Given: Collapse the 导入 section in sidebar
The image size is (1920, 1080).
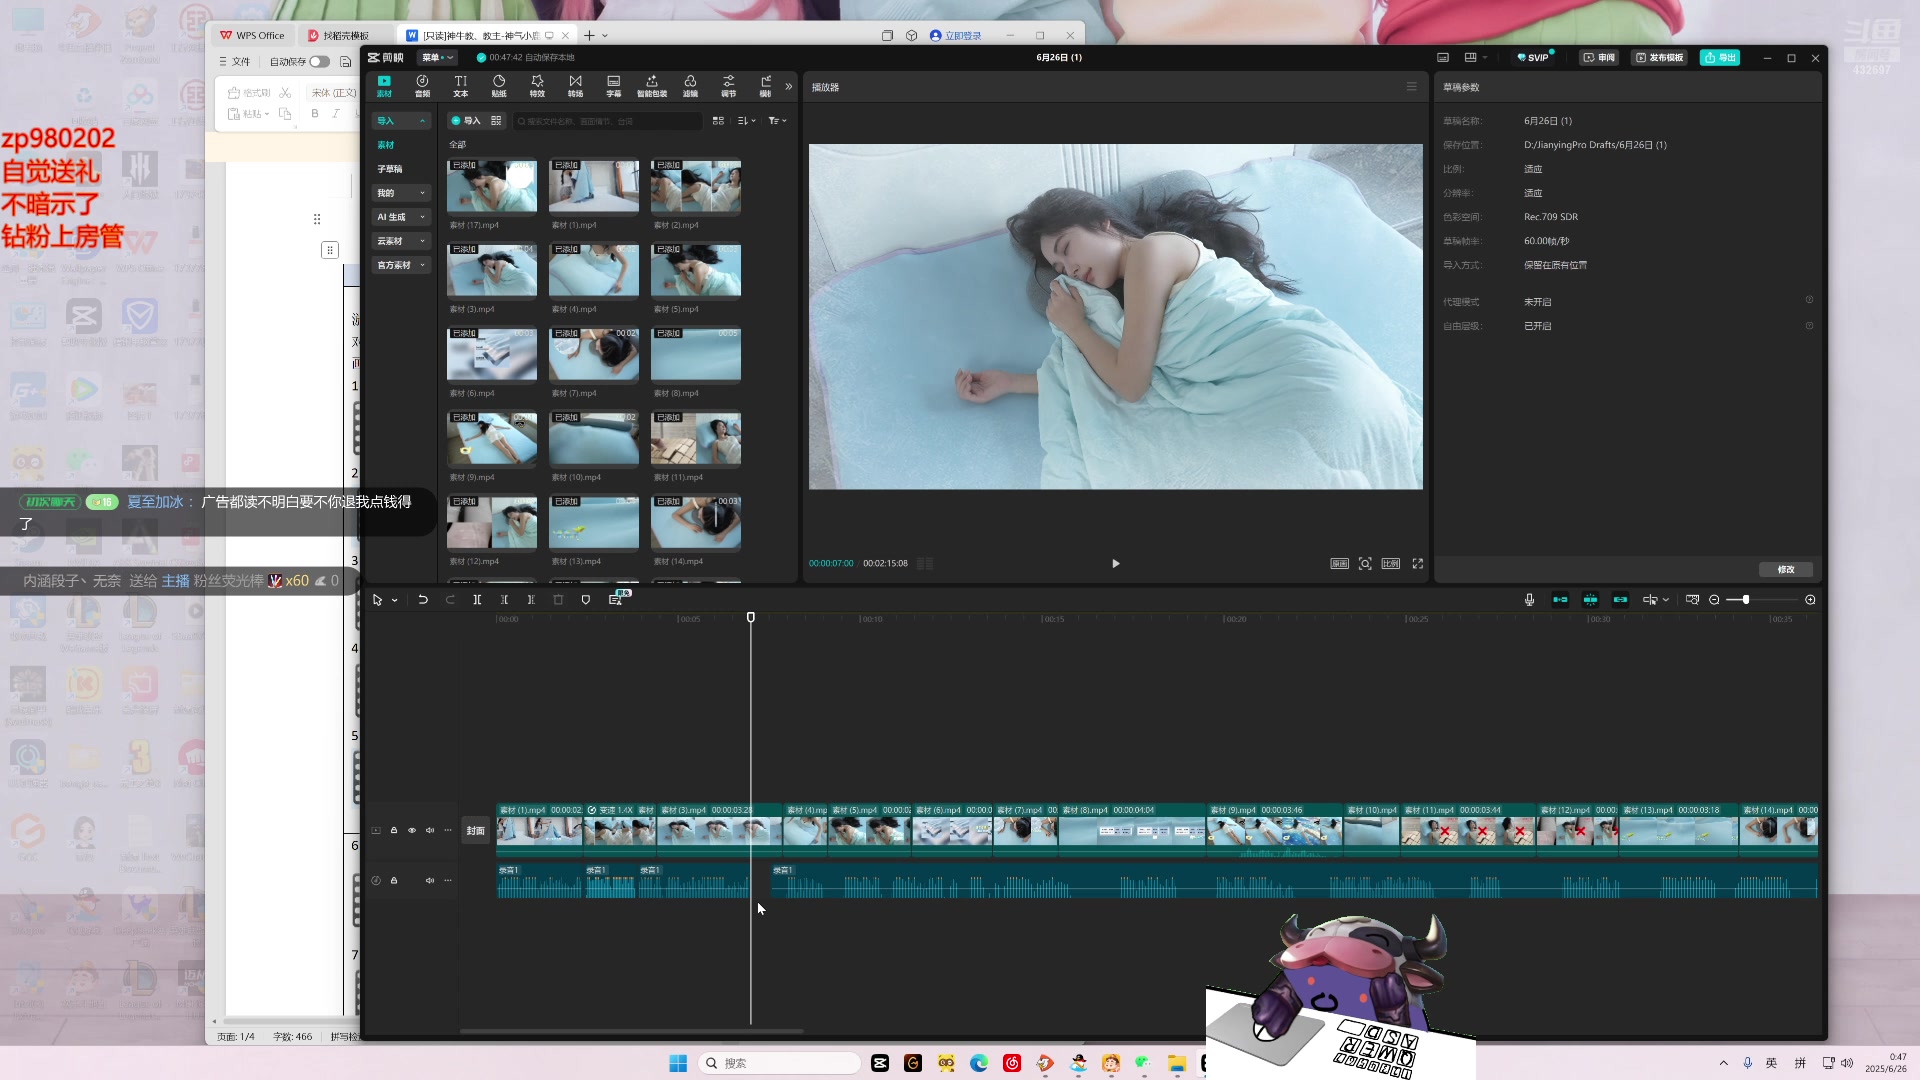Looking at the screenshot, I should tap(423, 121).
